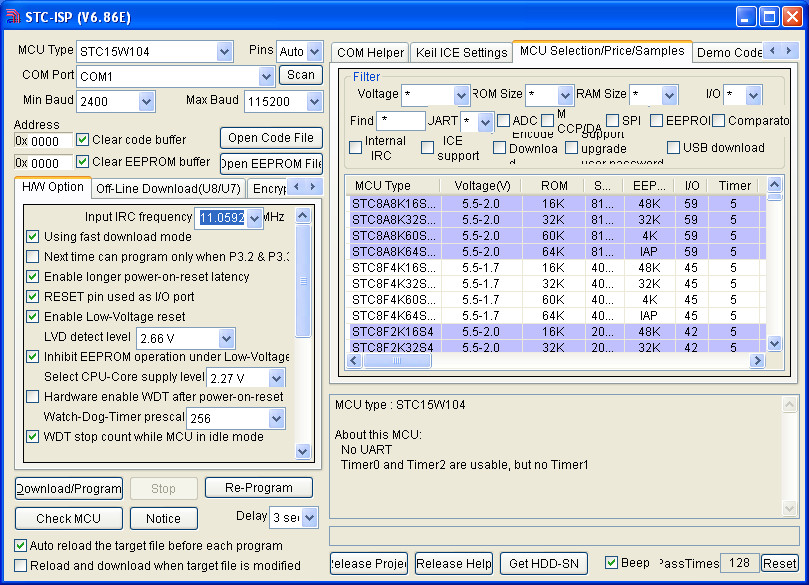Enable Hardware enable WDT after power-on-reset
Viewport: 809px width, 585px height.
coord(33,396)
